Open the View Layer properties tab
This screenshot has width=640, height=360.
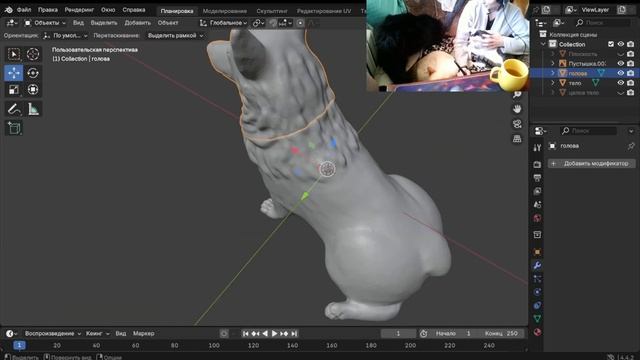click(x=537, y=191)
